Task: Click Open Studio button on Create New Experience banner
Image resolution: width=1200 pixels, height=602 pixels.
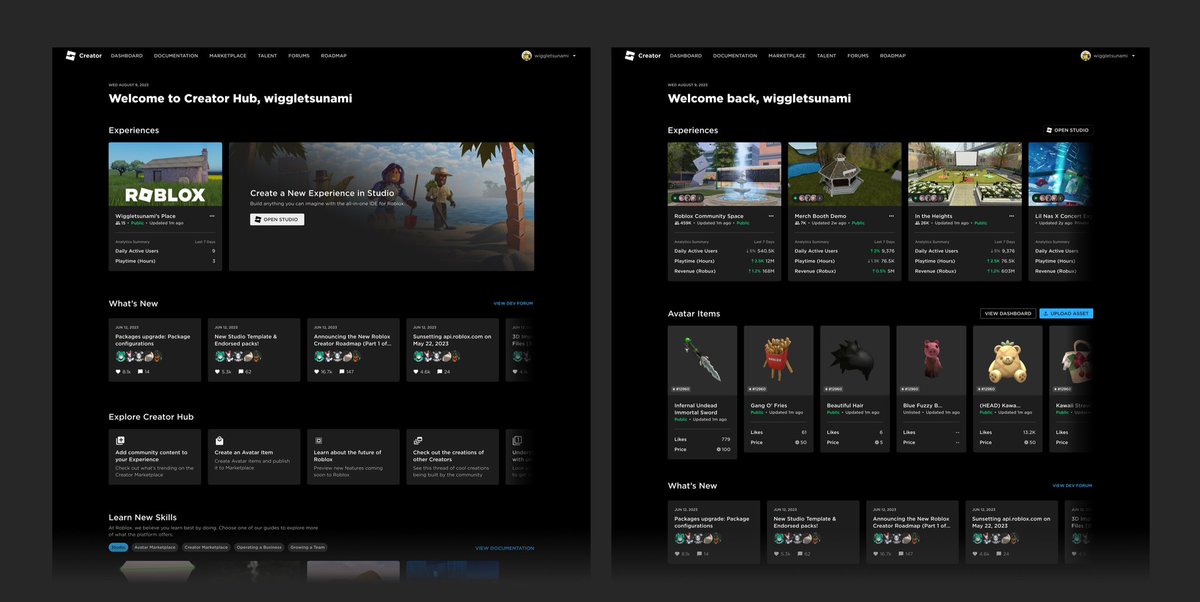Action: (x=277, y=219)
